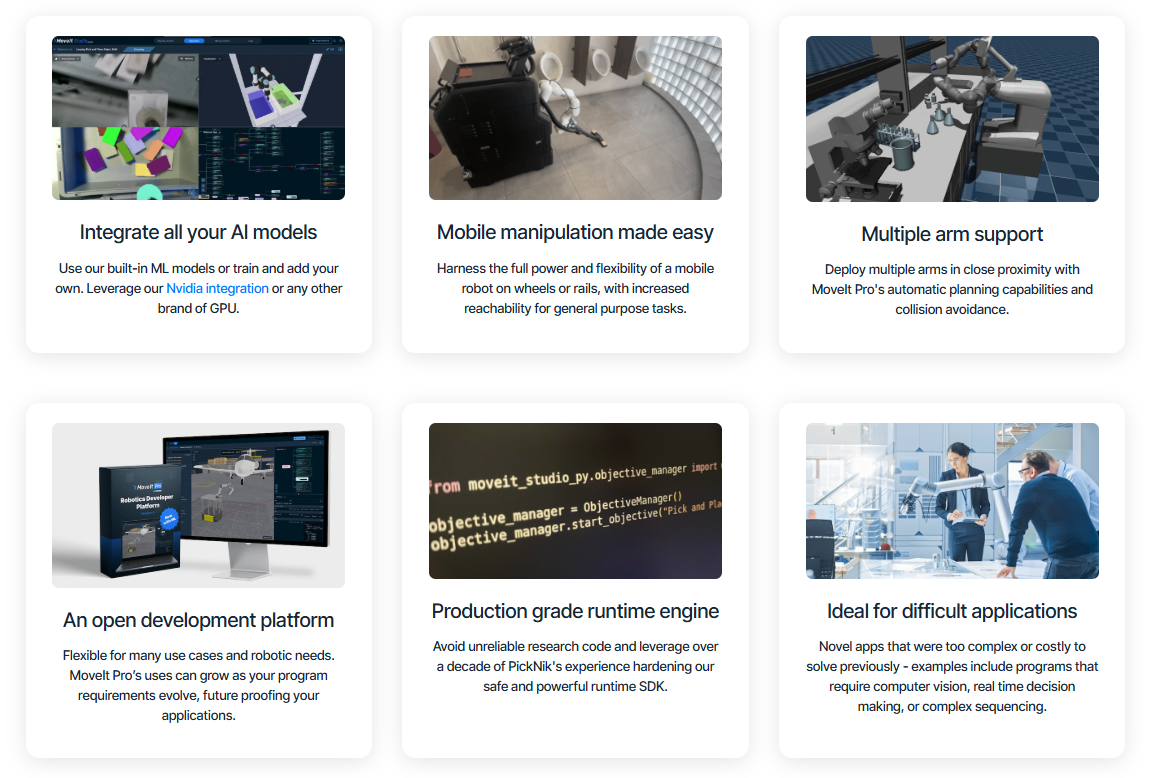
Task: Click the Python code snippet image
Action: click(x=575, y=501)
